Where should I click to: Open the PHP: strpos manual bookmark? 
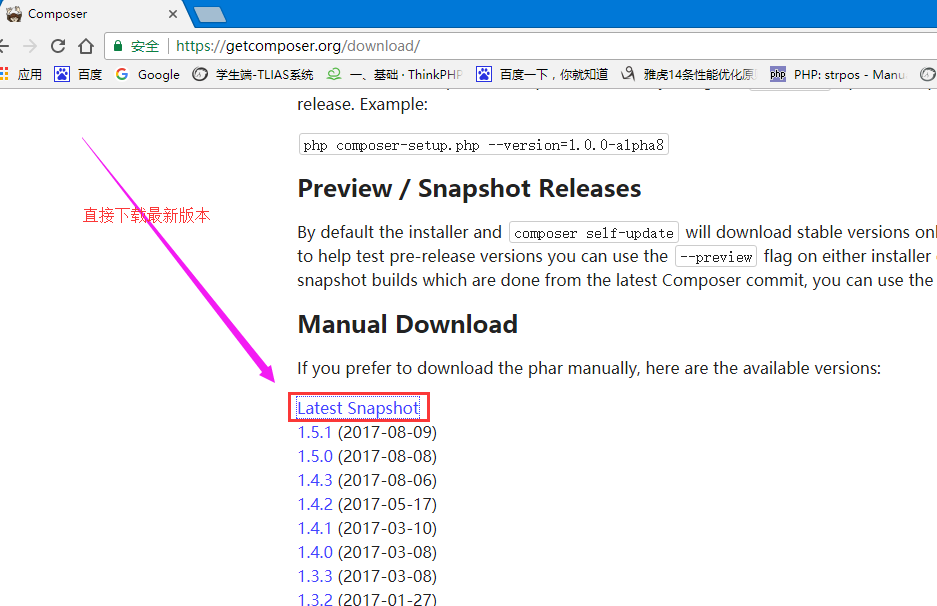pyautogui.click(x=838, y=74)
